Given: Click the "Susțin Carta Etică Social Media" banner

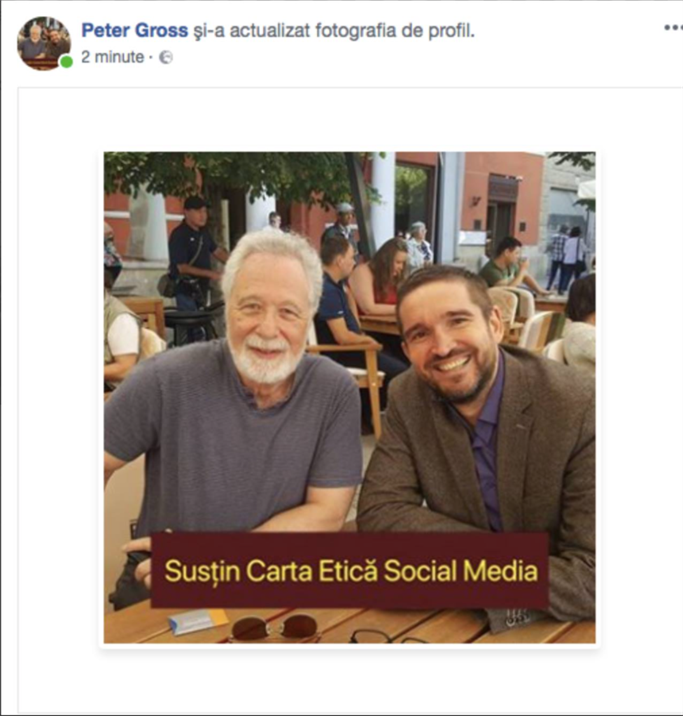Looking at the screenshot, I should (x=350, y=571).
